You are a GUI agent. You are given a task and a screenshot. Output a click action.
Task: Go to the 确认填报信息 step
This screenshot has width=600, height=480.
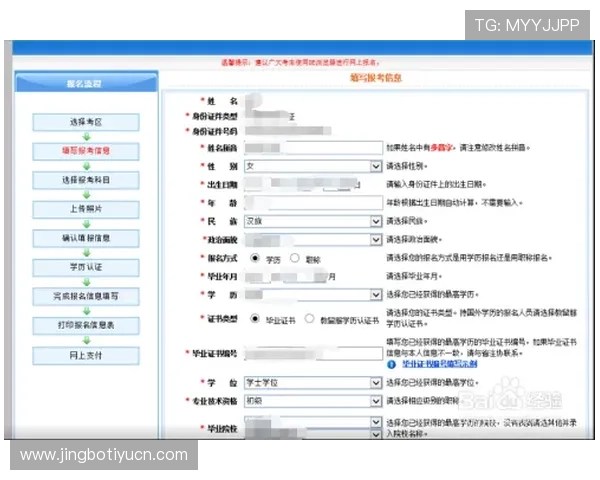(86, 238)
